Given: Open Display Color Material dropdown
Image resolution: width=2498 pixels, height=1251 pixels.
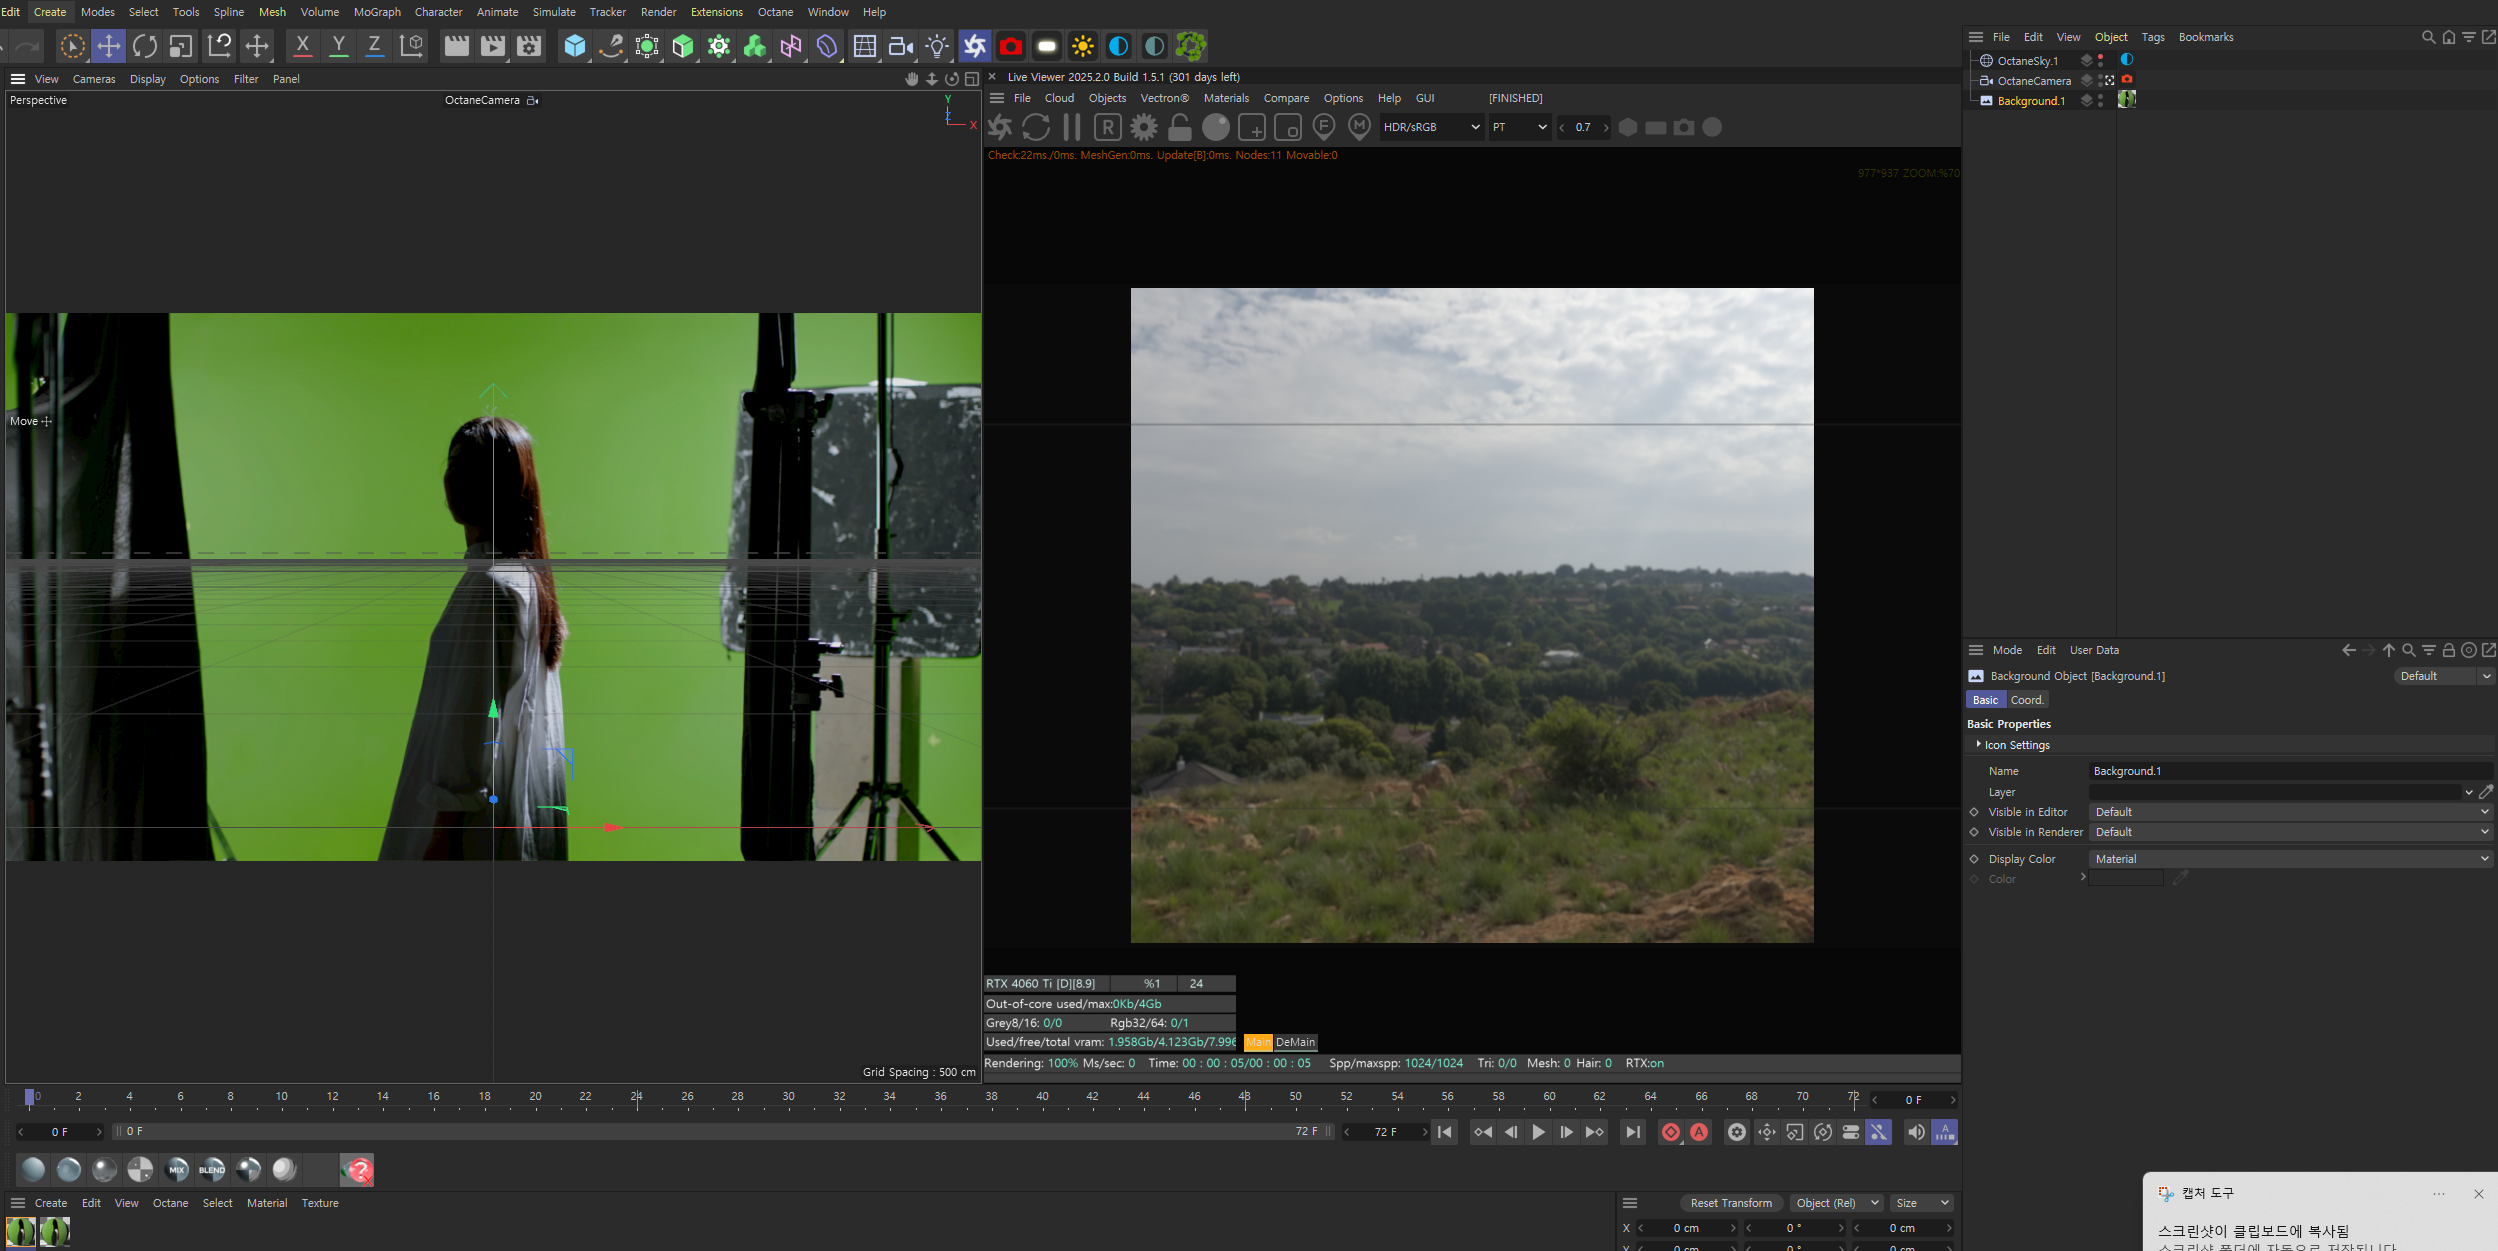Looking at the screenshot, I should (x=2290, y=859).
